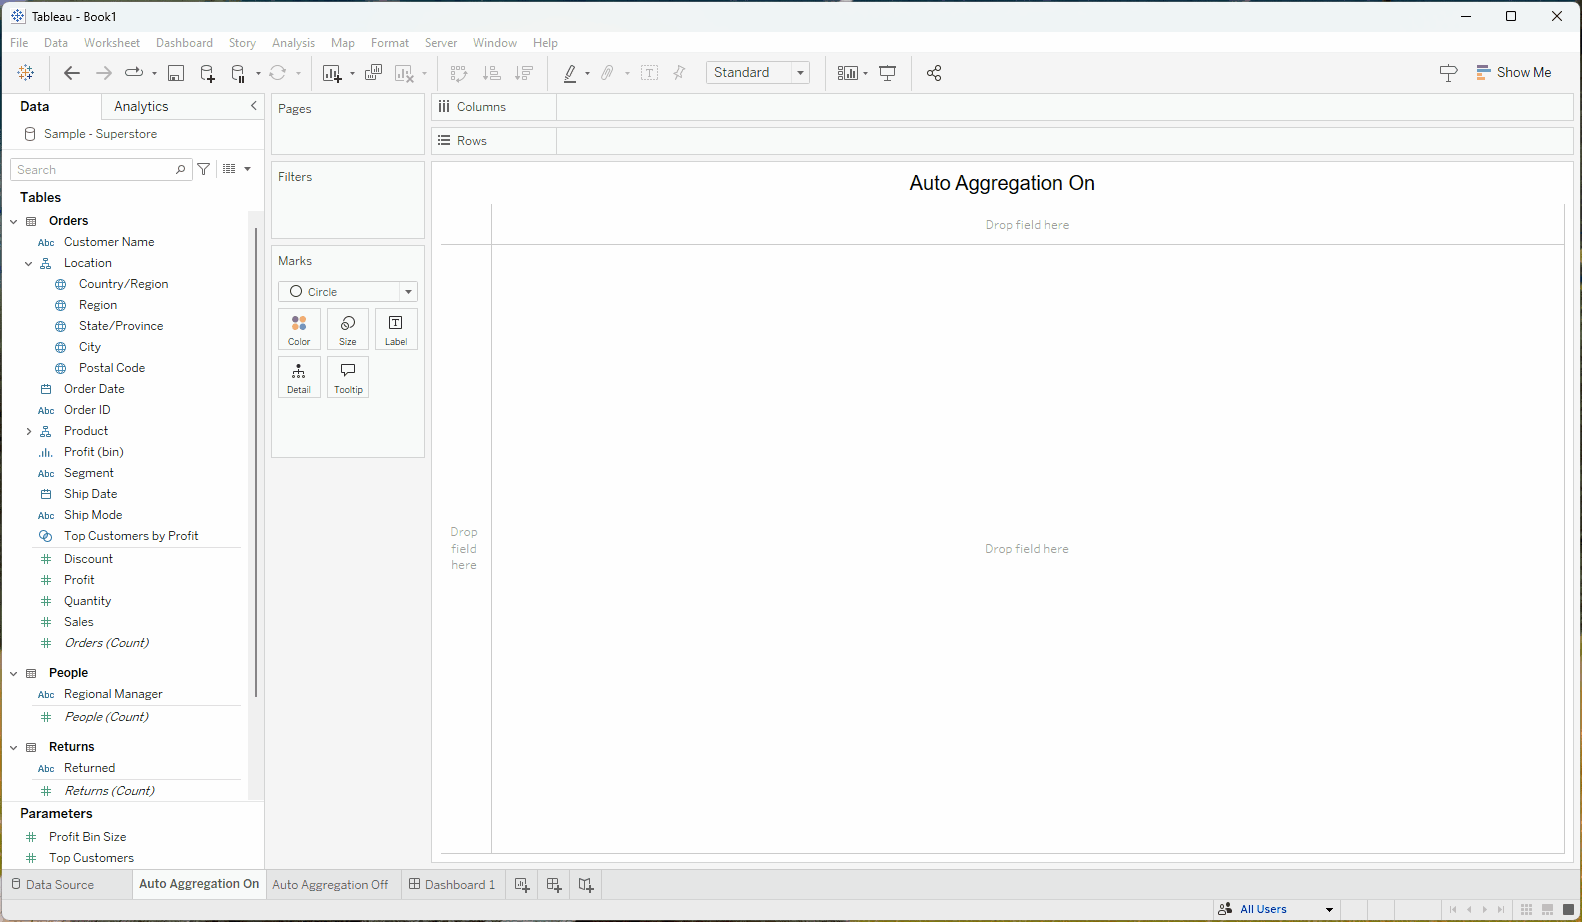Open the Analysis menu

293,43
